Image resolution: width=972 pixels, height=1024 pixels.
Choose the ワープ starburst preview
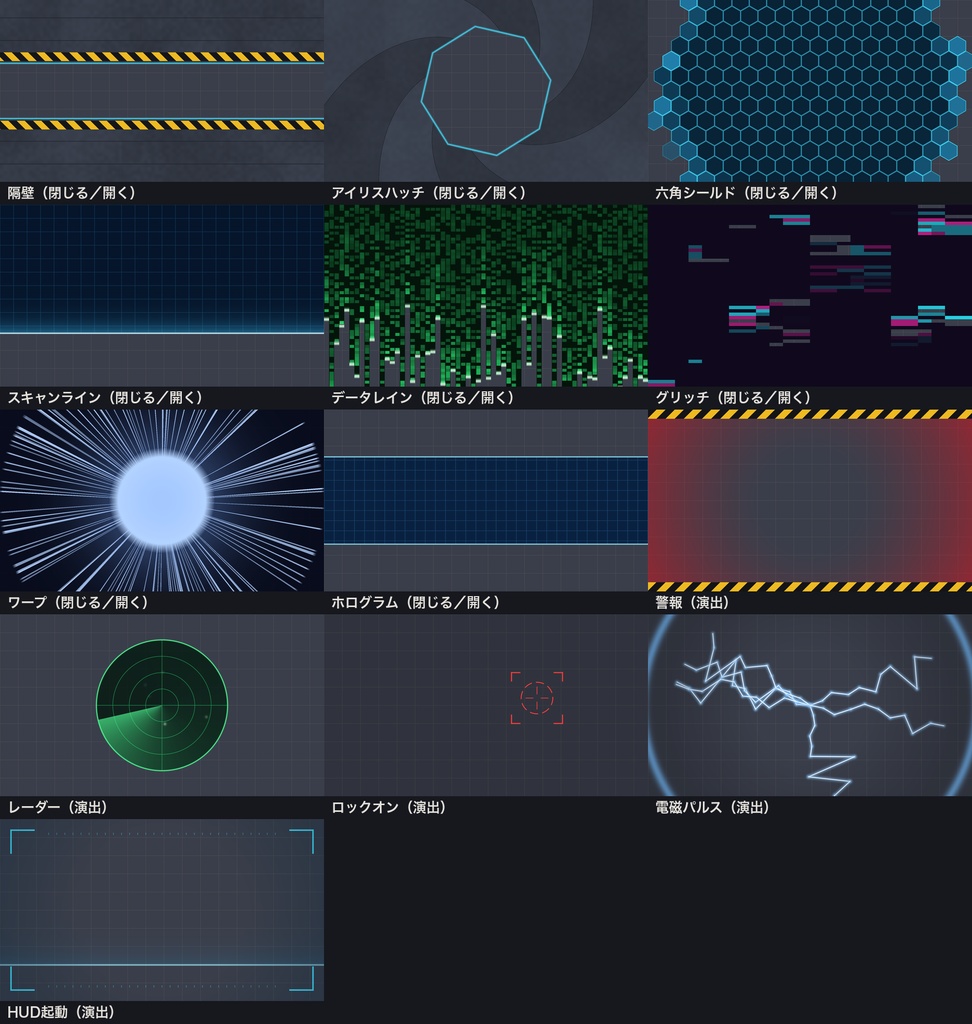click(x=162, y=500)
